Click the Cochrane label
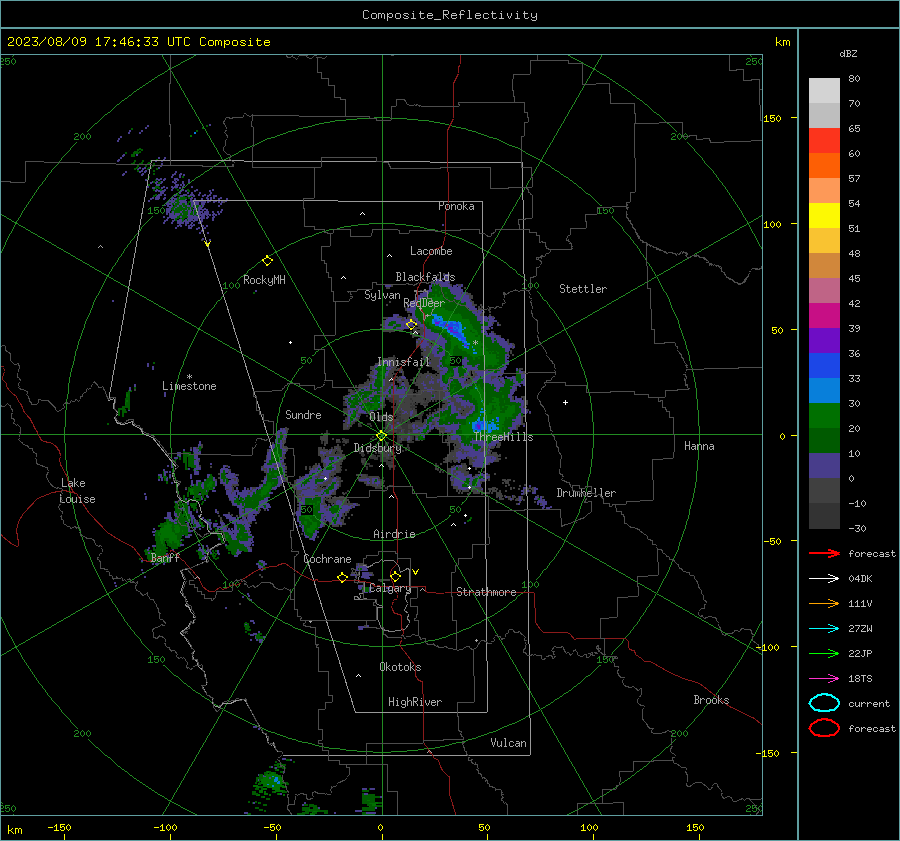Viewport: 900px width, 841px height. [327, 559]
